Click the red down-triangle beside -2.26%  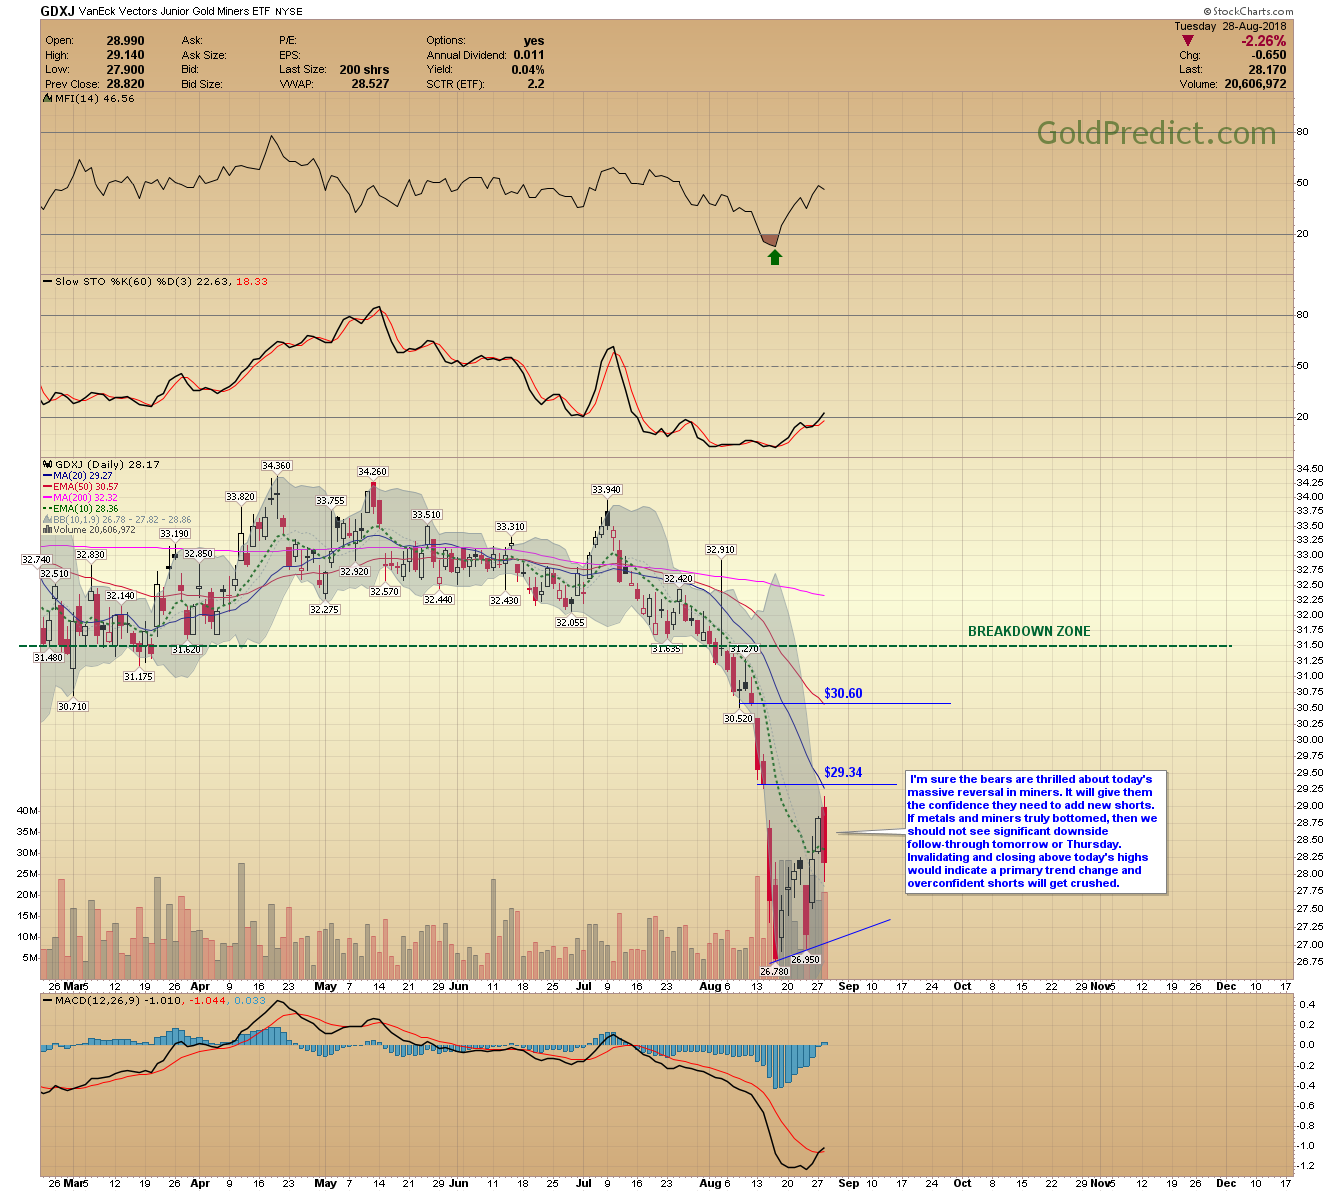1187,41
